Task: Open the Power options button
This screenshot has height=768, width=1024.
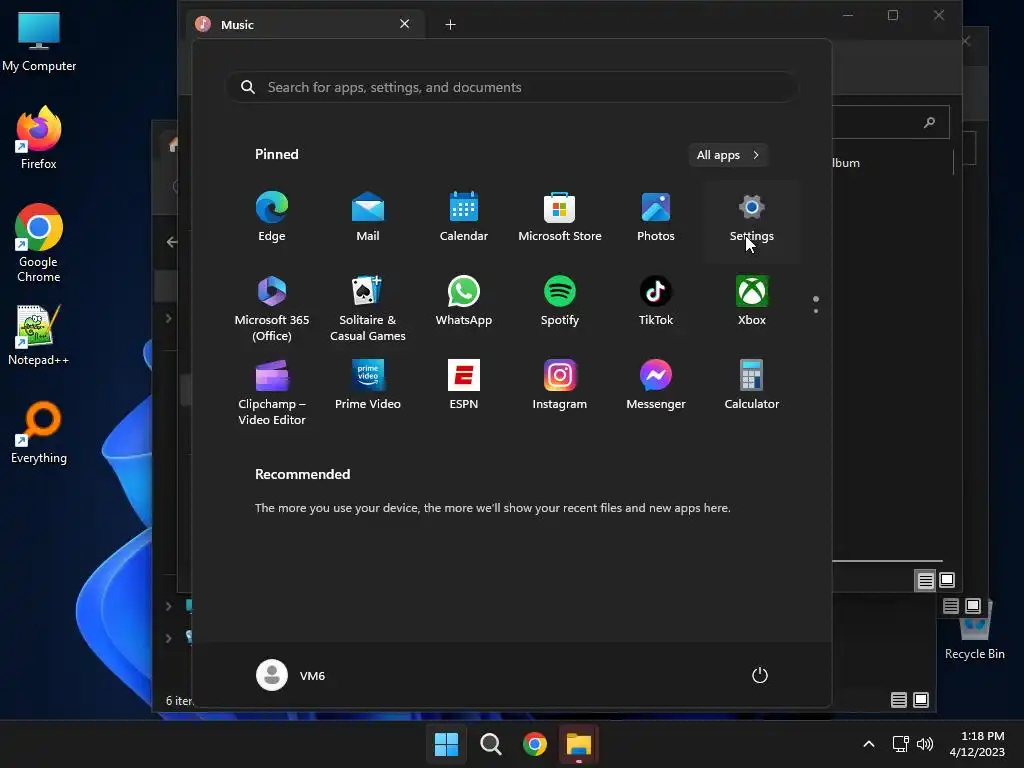Action: [x=760, y=675]
